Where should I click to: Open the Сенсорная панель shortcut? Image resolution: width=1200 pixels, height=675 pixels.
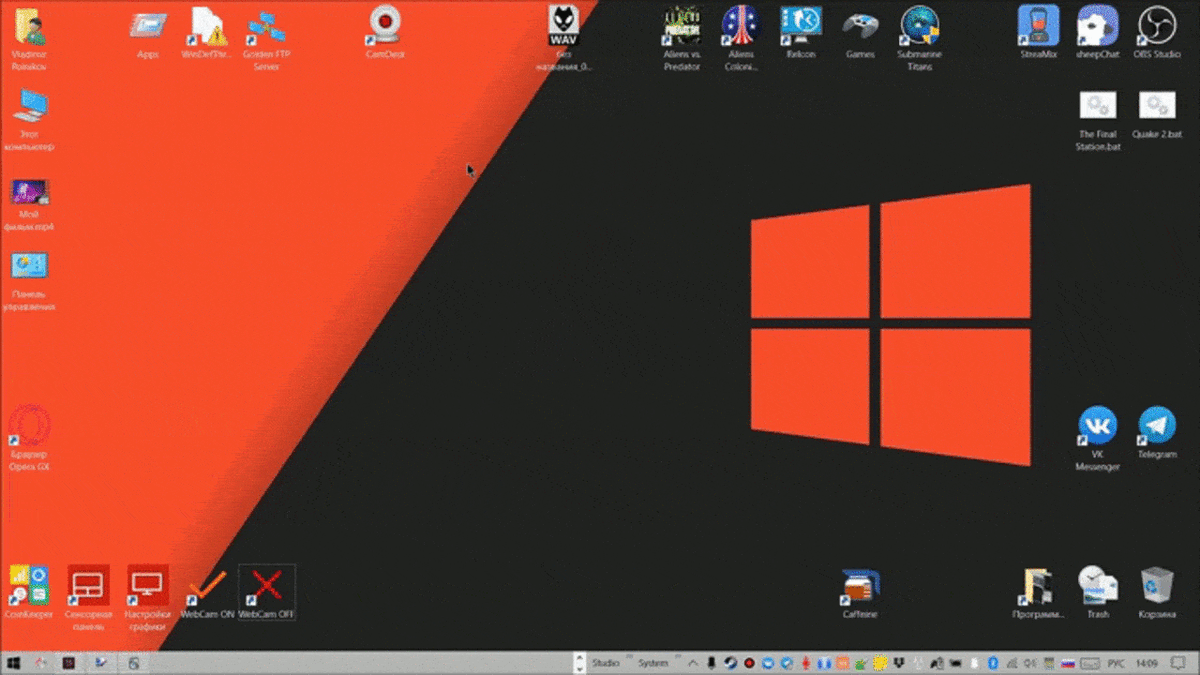tap(88, 598)
